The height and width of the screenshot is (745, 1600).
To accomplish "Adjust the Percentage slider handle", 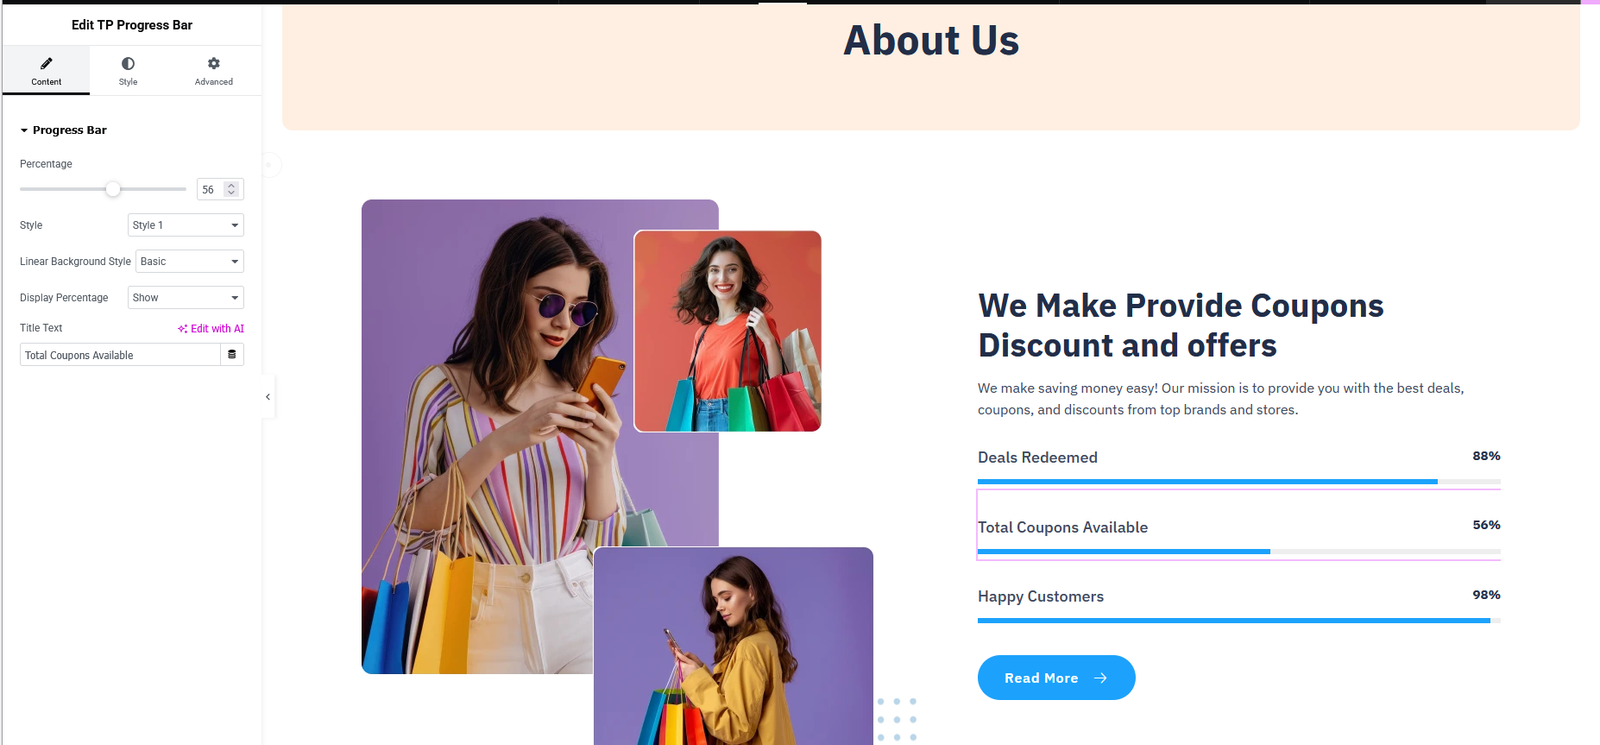I will click(x=113, y=189).
